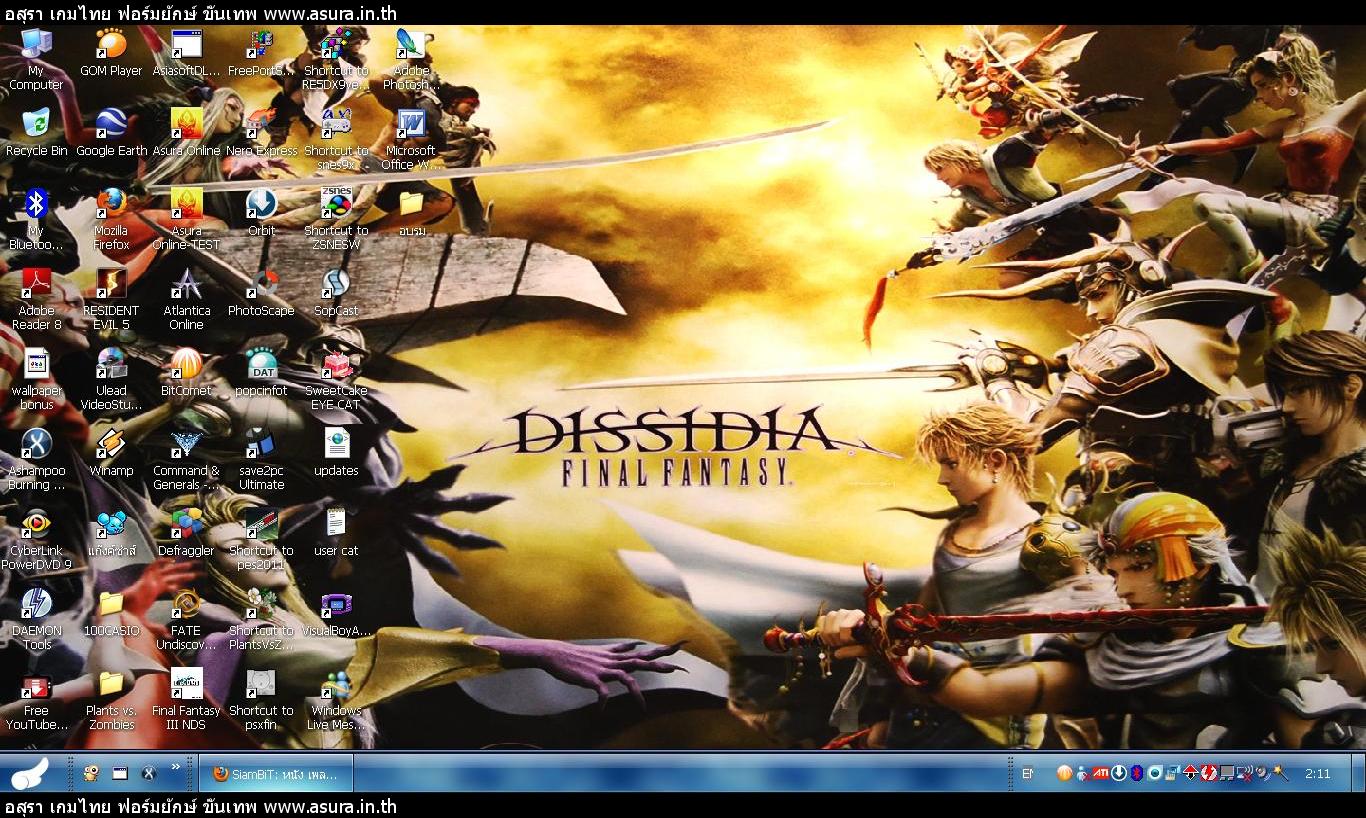The width and height of the screenshot is (1366, 818).
Task: Open My Bluetooth Places icon
Action: (36, 220)
